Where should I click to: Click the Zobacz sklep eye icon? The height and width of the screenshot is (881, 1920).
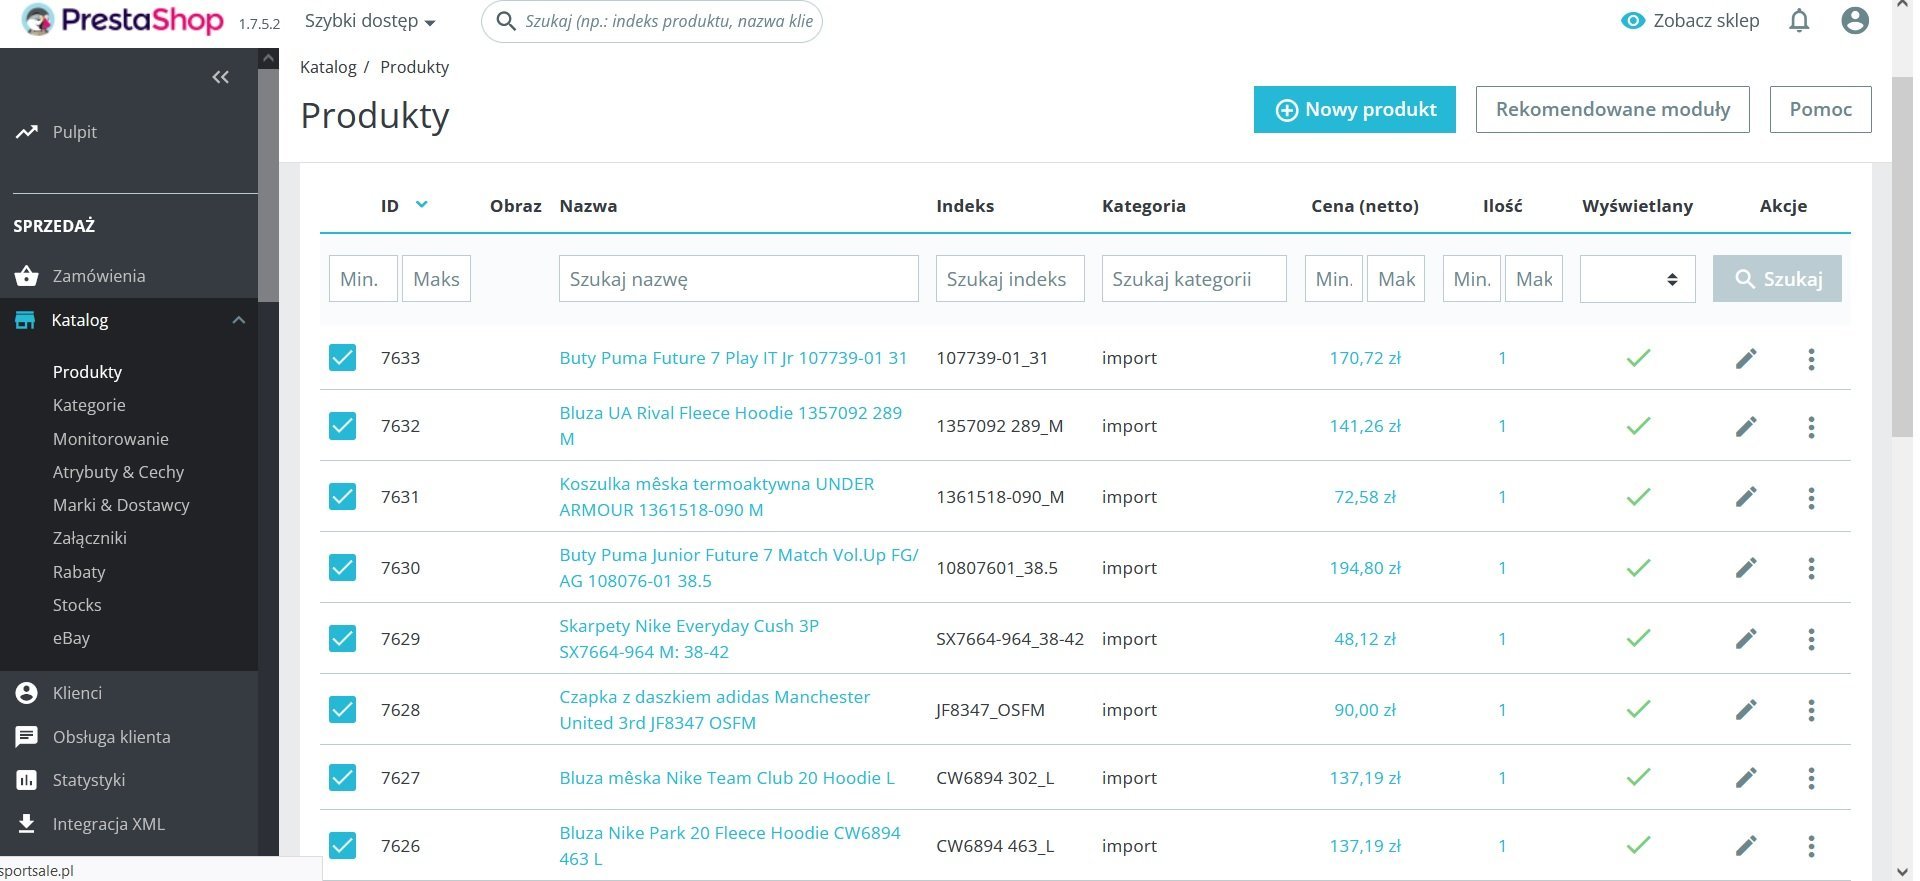(1633, 21)
